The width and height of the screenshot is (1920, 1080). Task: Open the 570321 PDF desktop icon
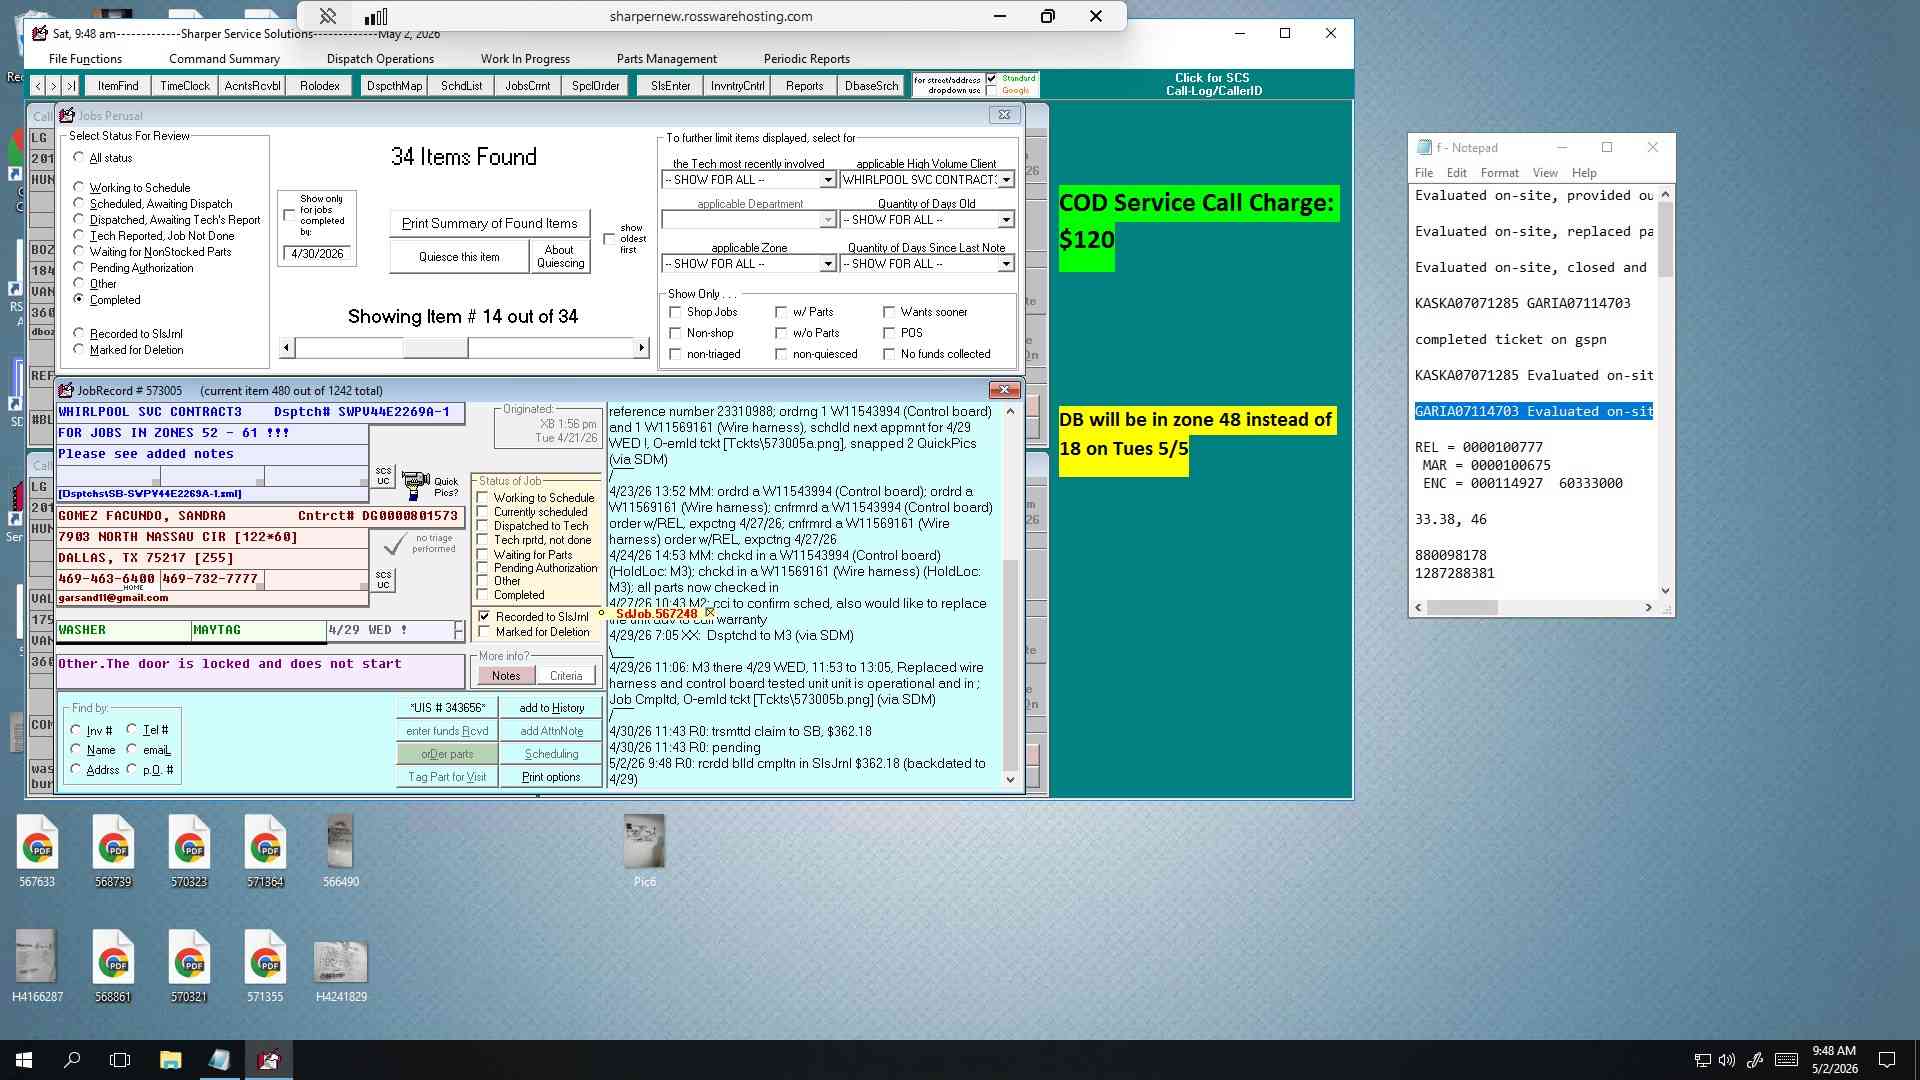189,966
